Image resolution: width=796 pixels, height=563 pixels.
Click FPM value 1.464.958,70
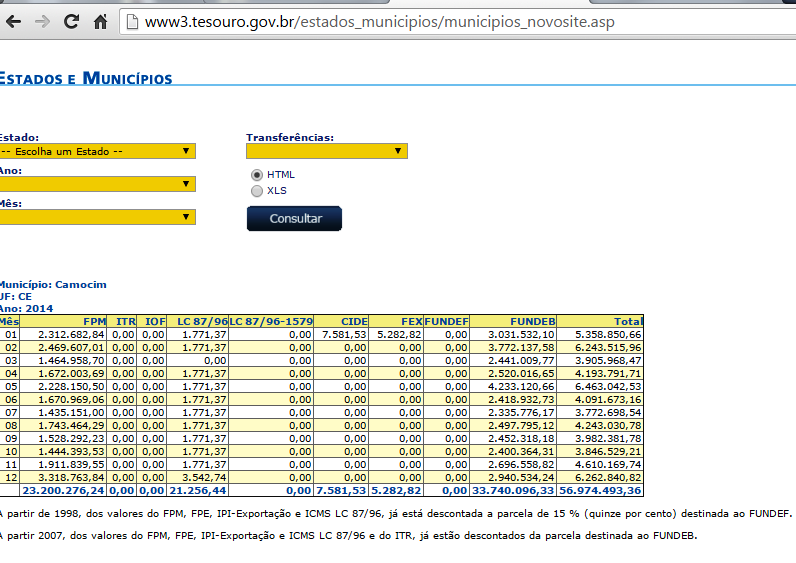pyautogui.click(x=71, y=361)
